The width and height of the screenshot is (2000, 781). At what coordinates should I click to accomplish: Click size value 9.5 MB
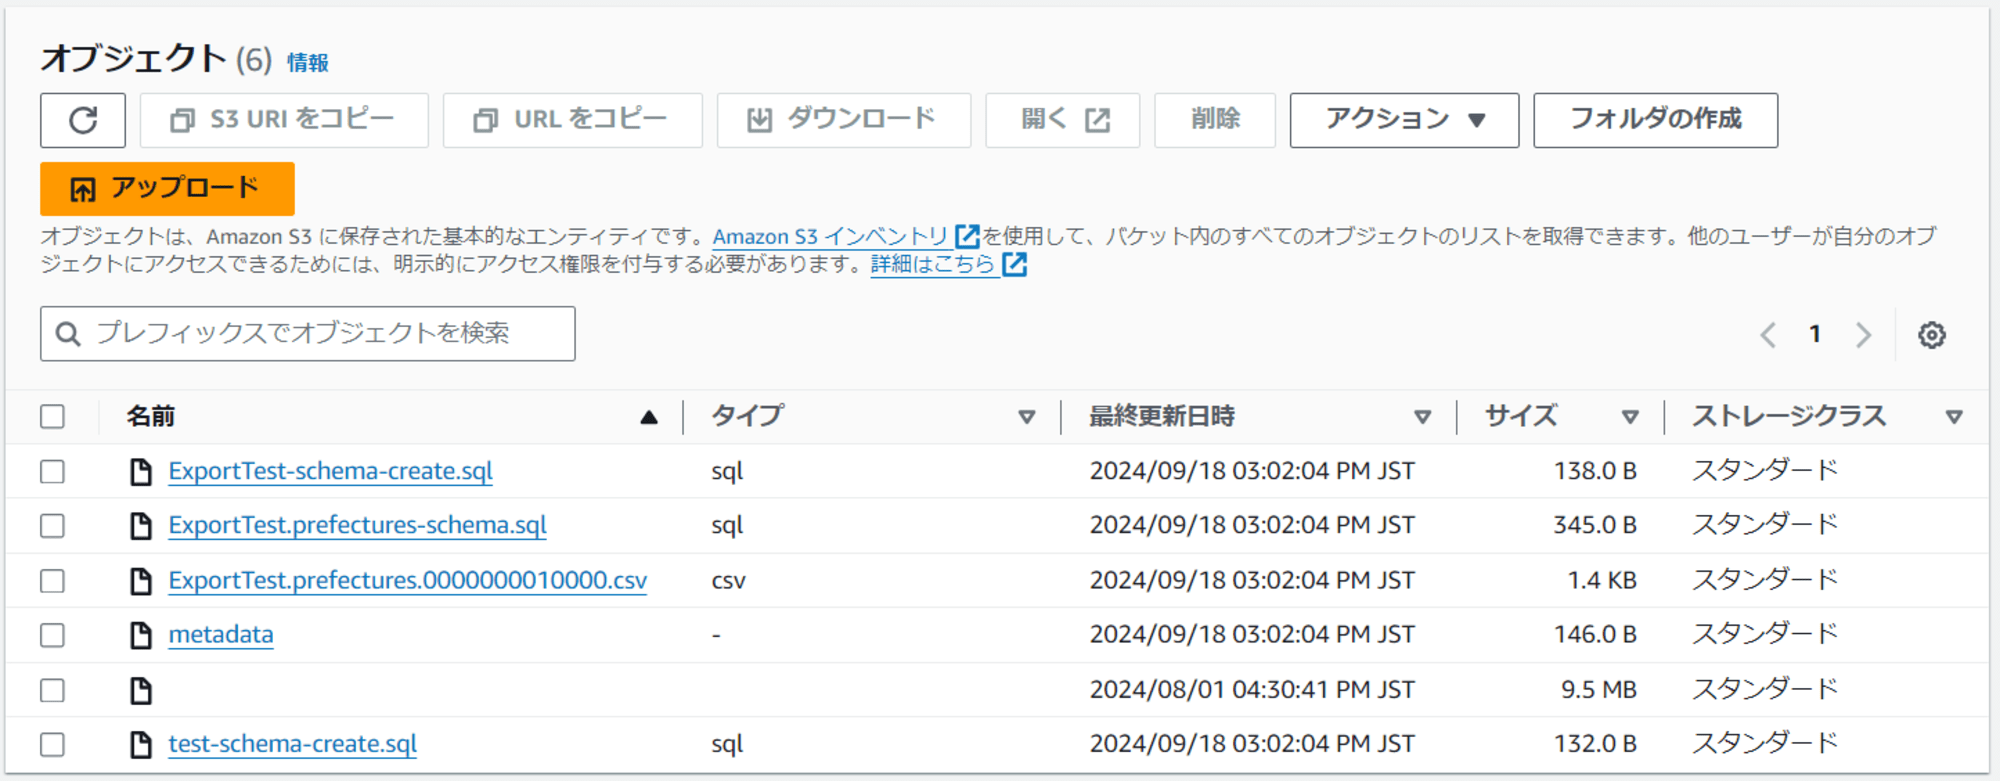point(1599,690)
